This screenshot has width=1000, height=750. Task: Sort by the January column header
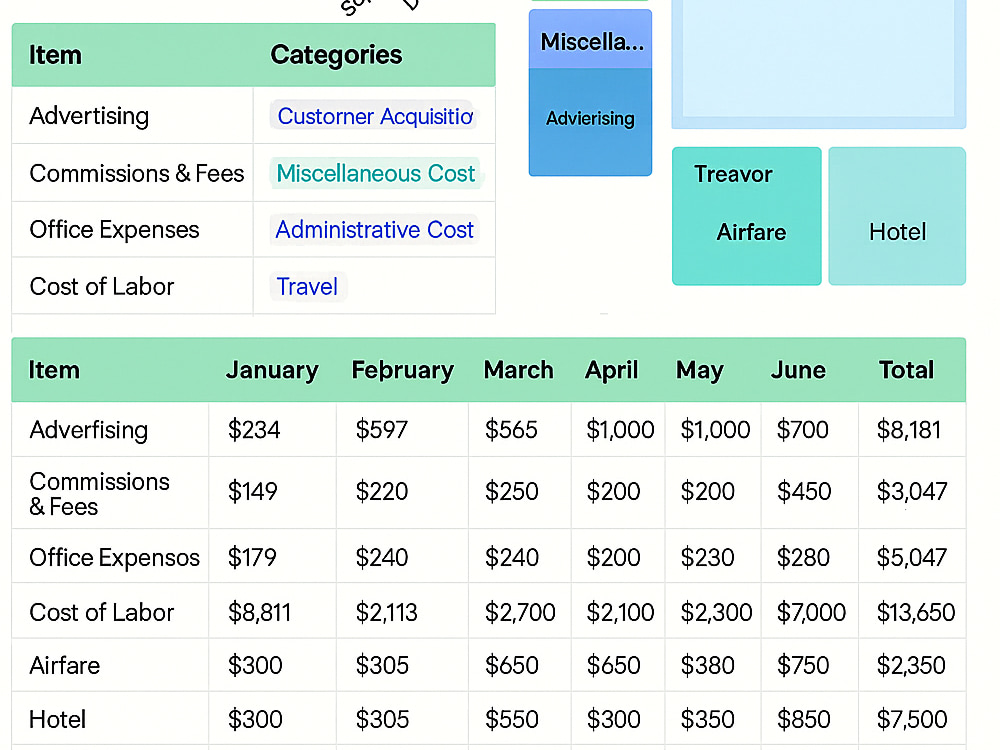(272, 371)
